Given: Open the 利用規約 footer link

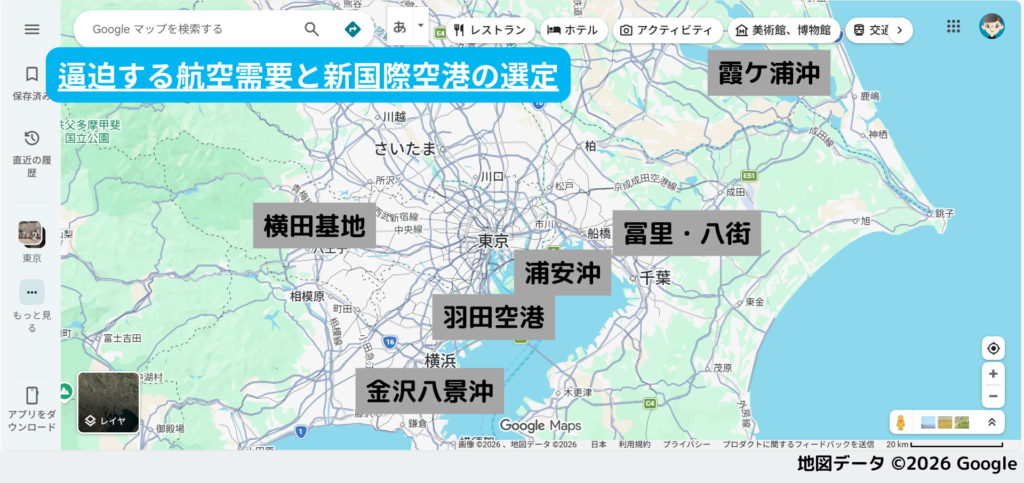Looking at the screenshot, I should point(634,444).
